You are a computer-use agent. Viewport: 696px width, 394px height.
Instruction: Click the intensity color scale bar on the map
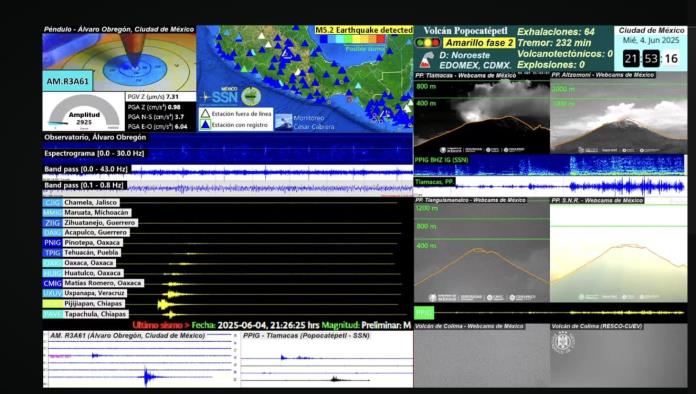352,39
